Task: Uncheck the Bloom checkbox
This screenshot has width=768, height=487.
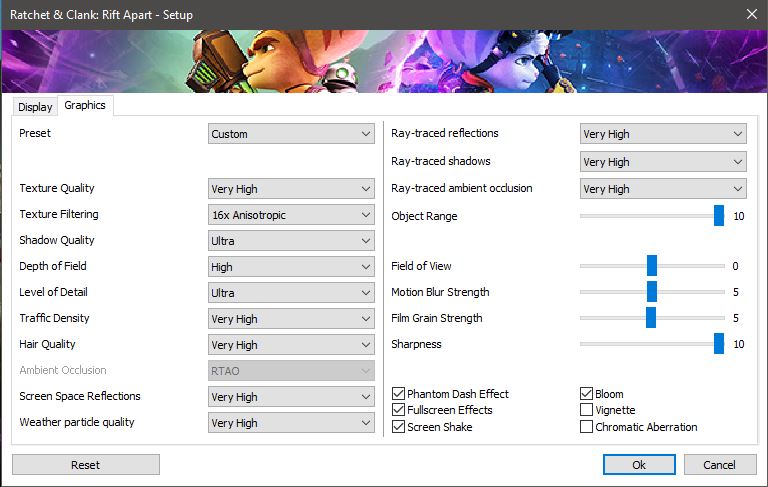Action: tap(586, 393)
